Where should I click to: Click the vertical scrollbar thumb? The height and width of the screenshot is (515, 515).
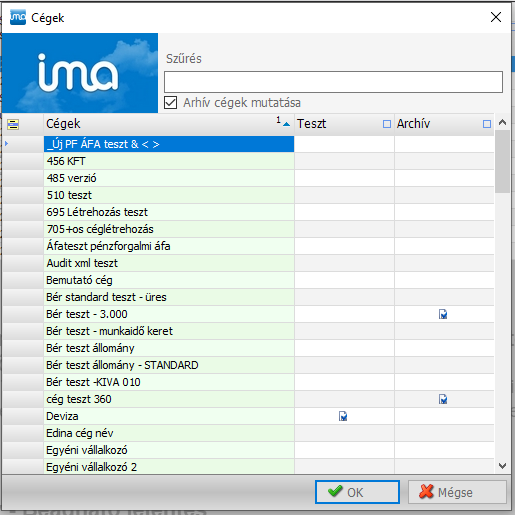pos(502,161)
